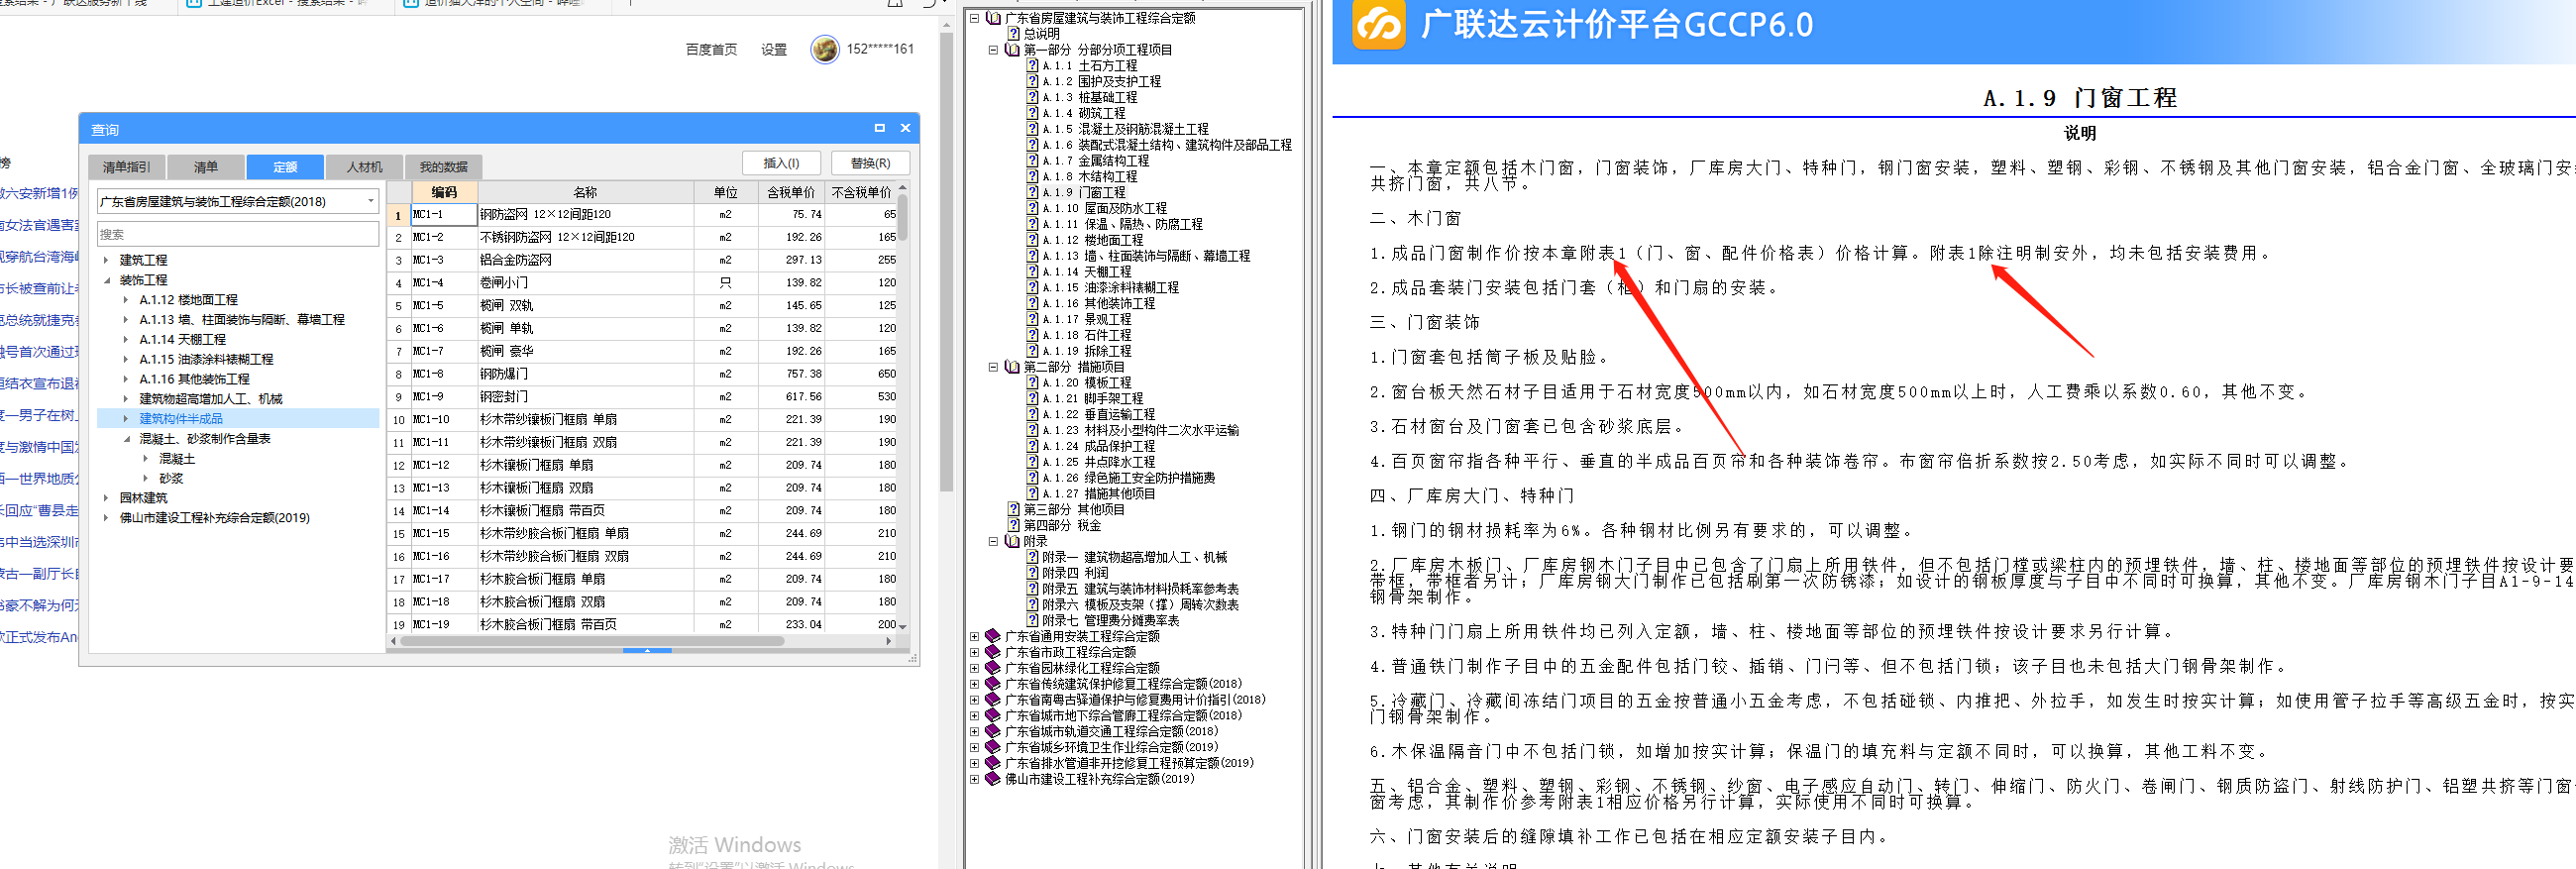
Task: Click the 含税单价 column header
Action: (x=791, y=192)
